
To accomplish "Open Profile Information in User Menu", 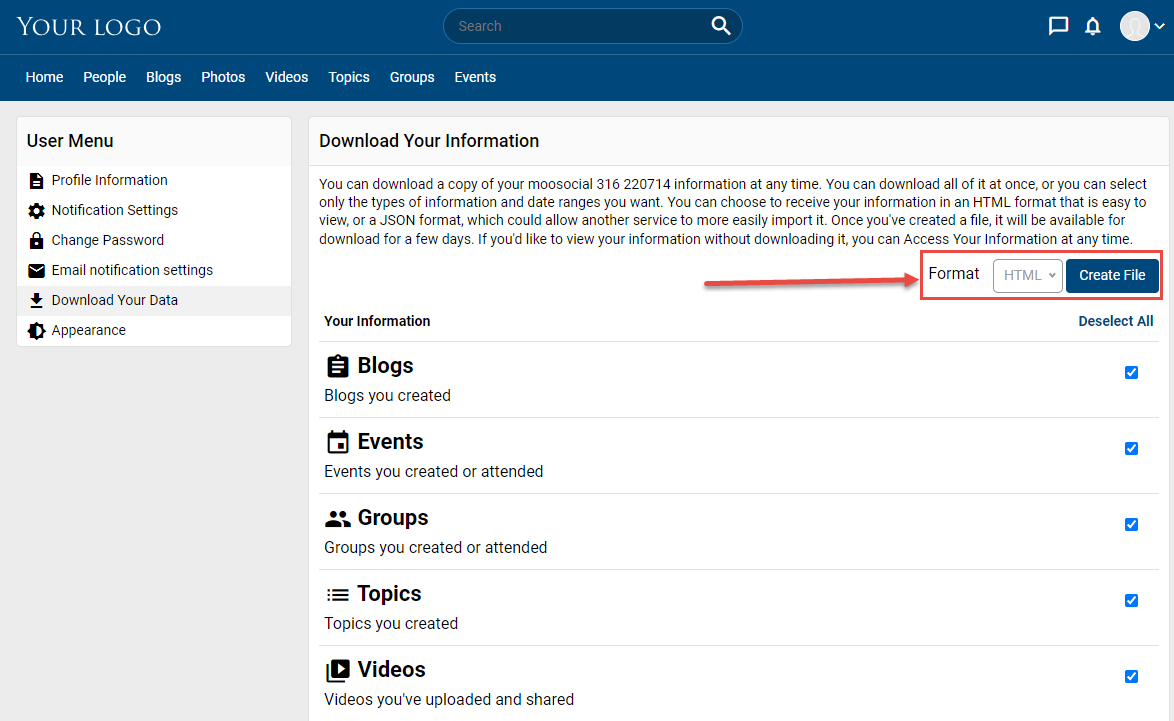I will pyautogui.click(x=109, y=180).
